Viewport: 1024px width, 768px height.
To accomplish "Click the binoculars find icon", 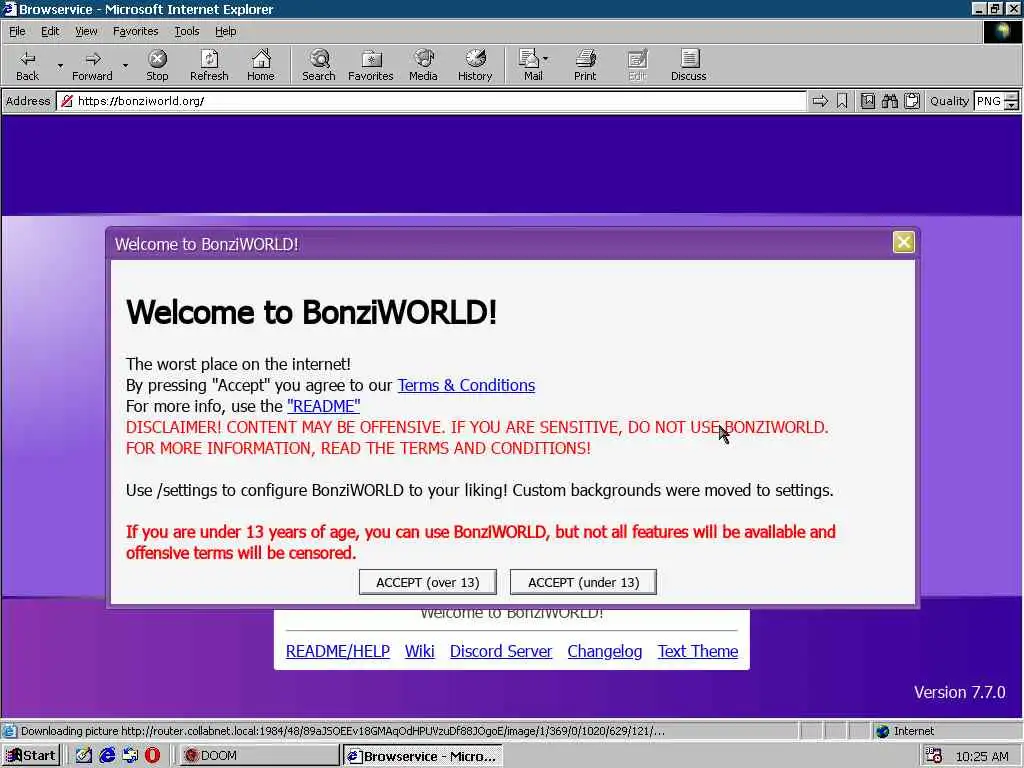I will coord(889,101).
